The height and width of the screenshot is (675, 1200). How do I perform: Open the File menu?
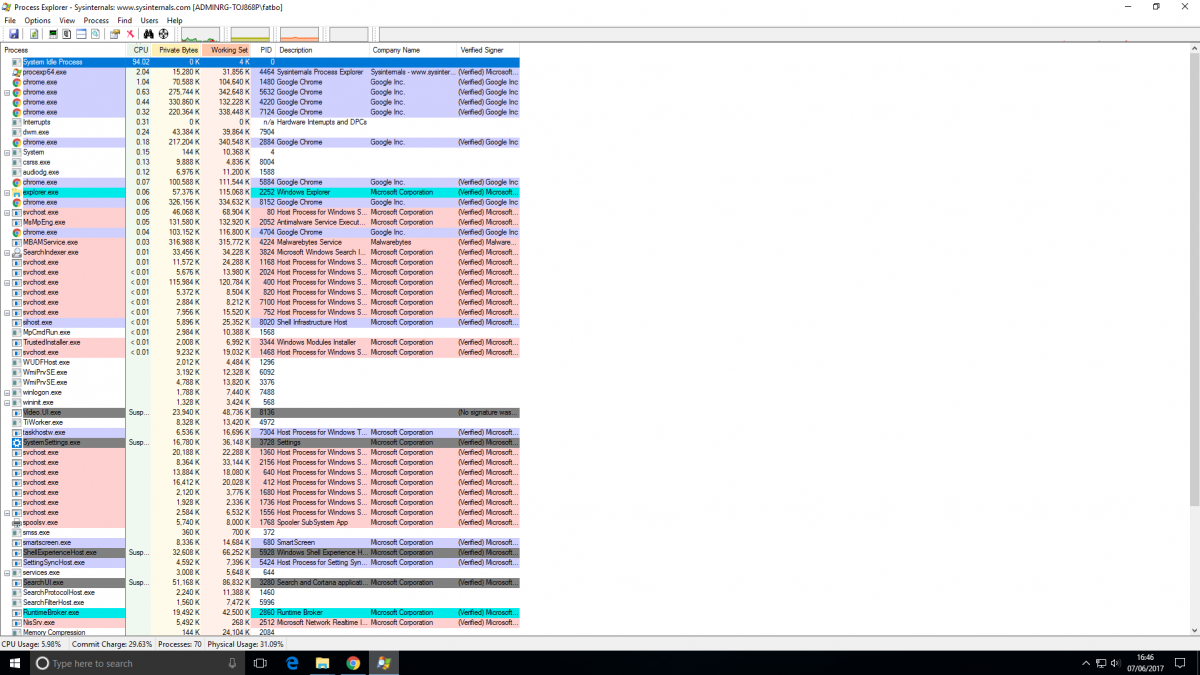click(10, 20)
